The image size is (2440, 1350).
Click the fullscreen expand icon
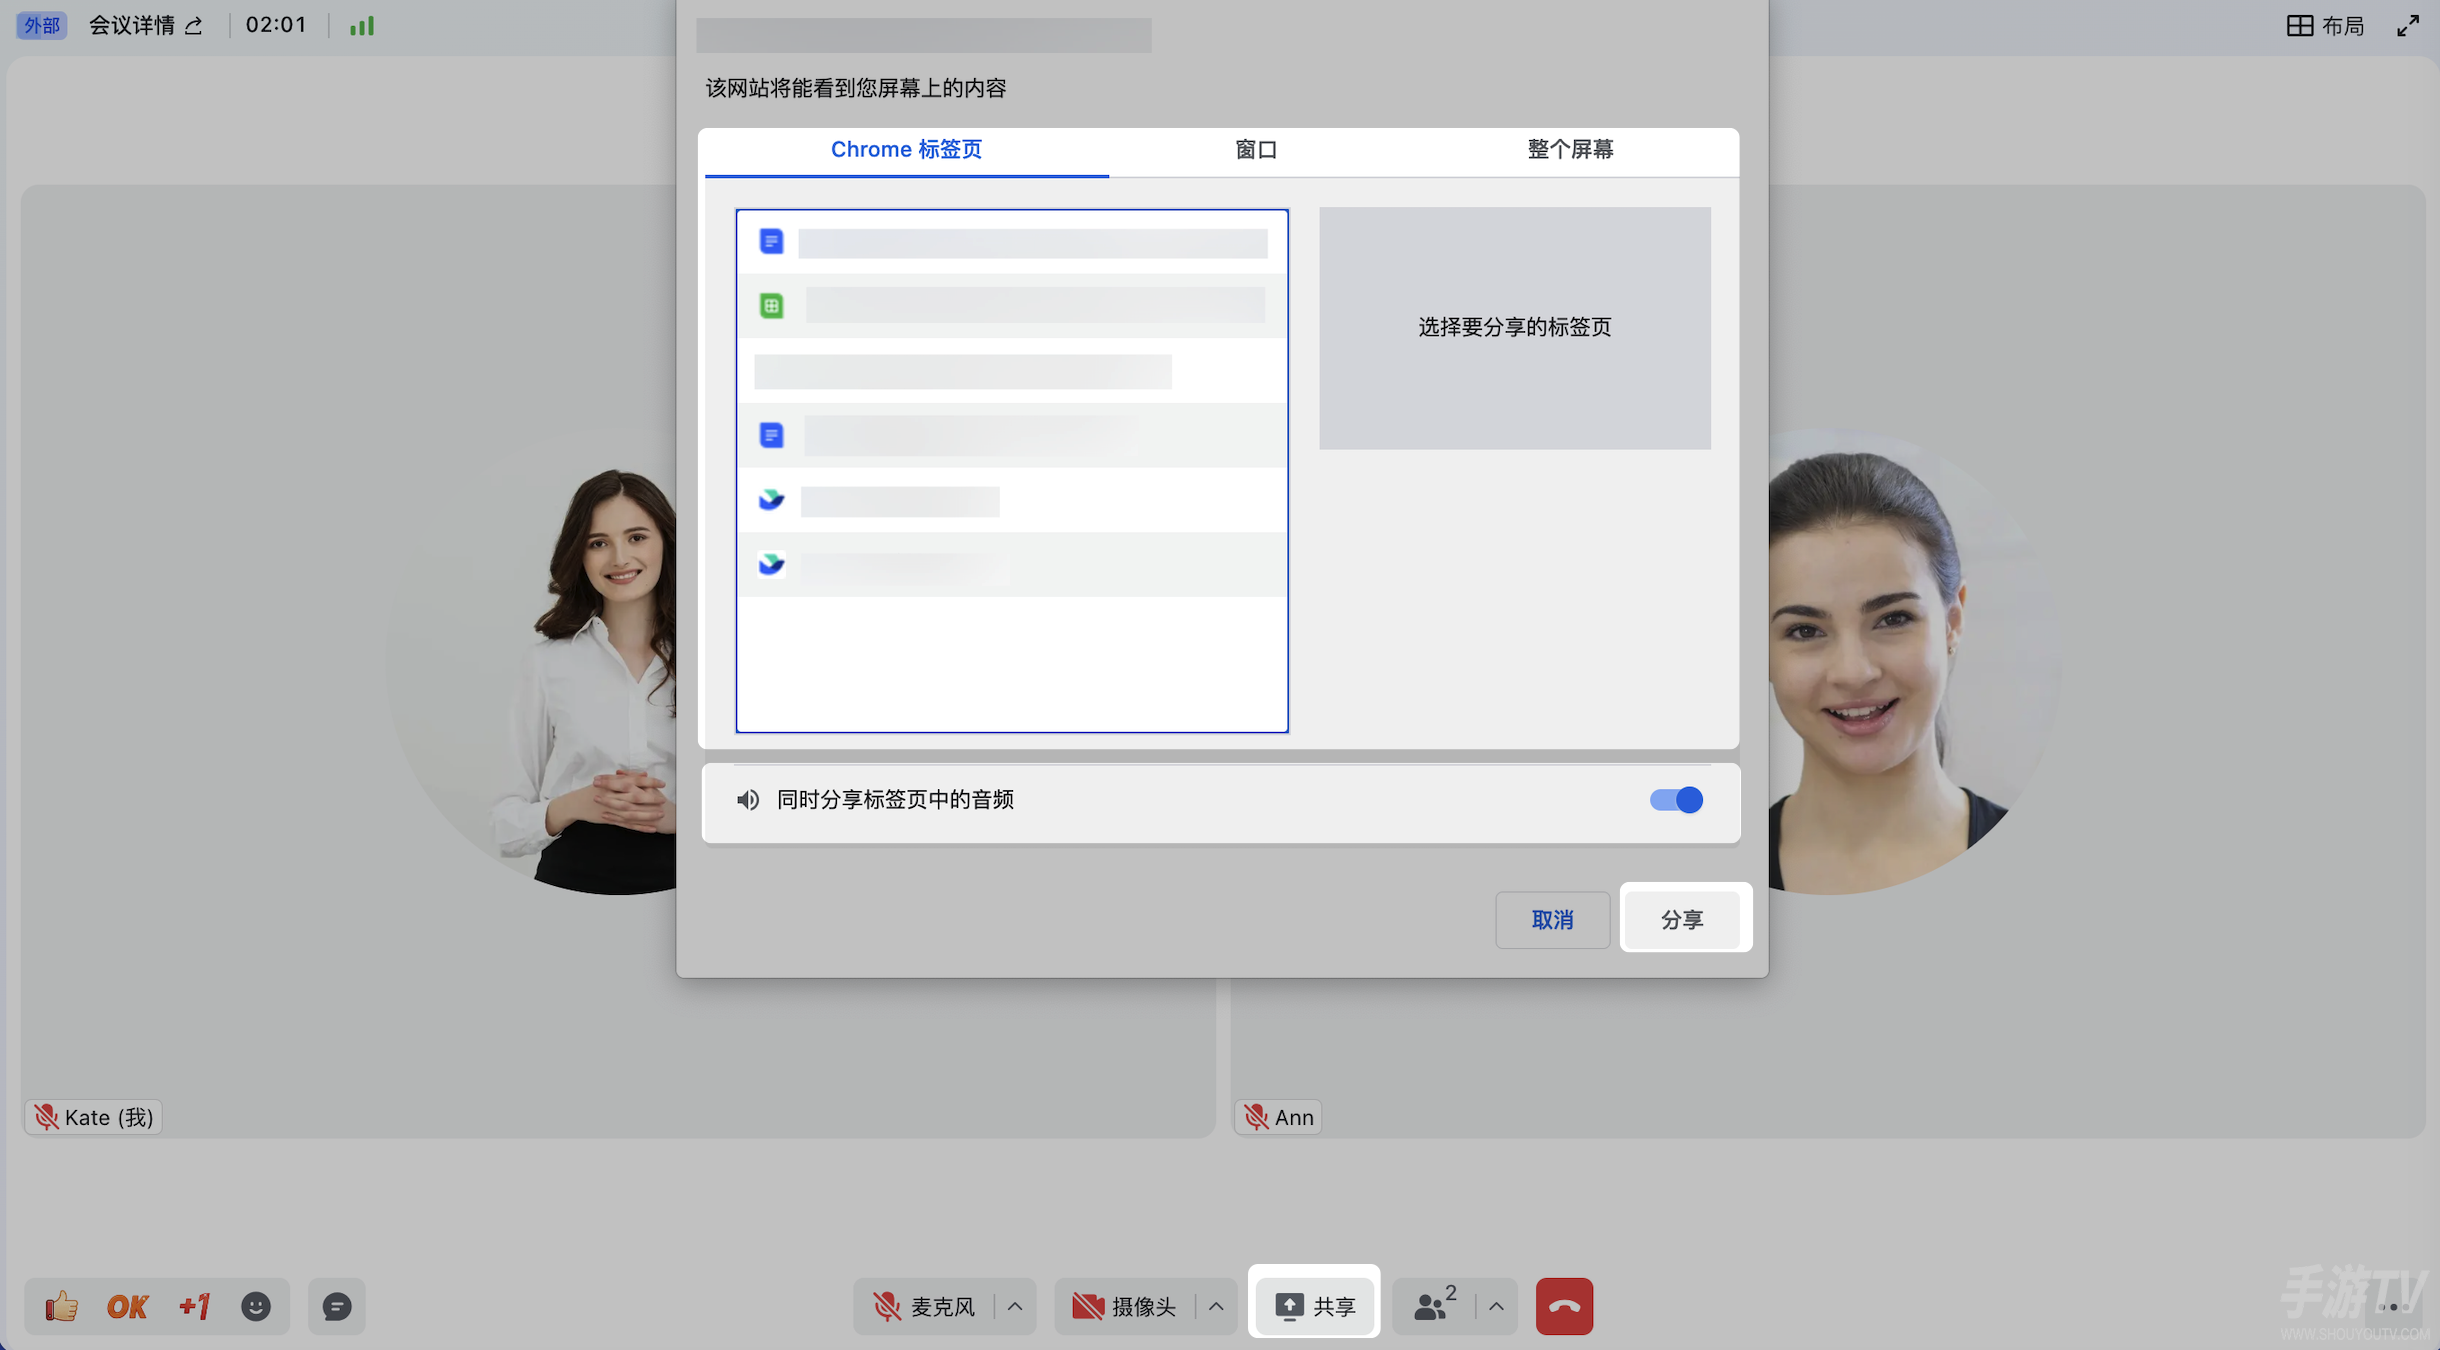[2408, 26]
